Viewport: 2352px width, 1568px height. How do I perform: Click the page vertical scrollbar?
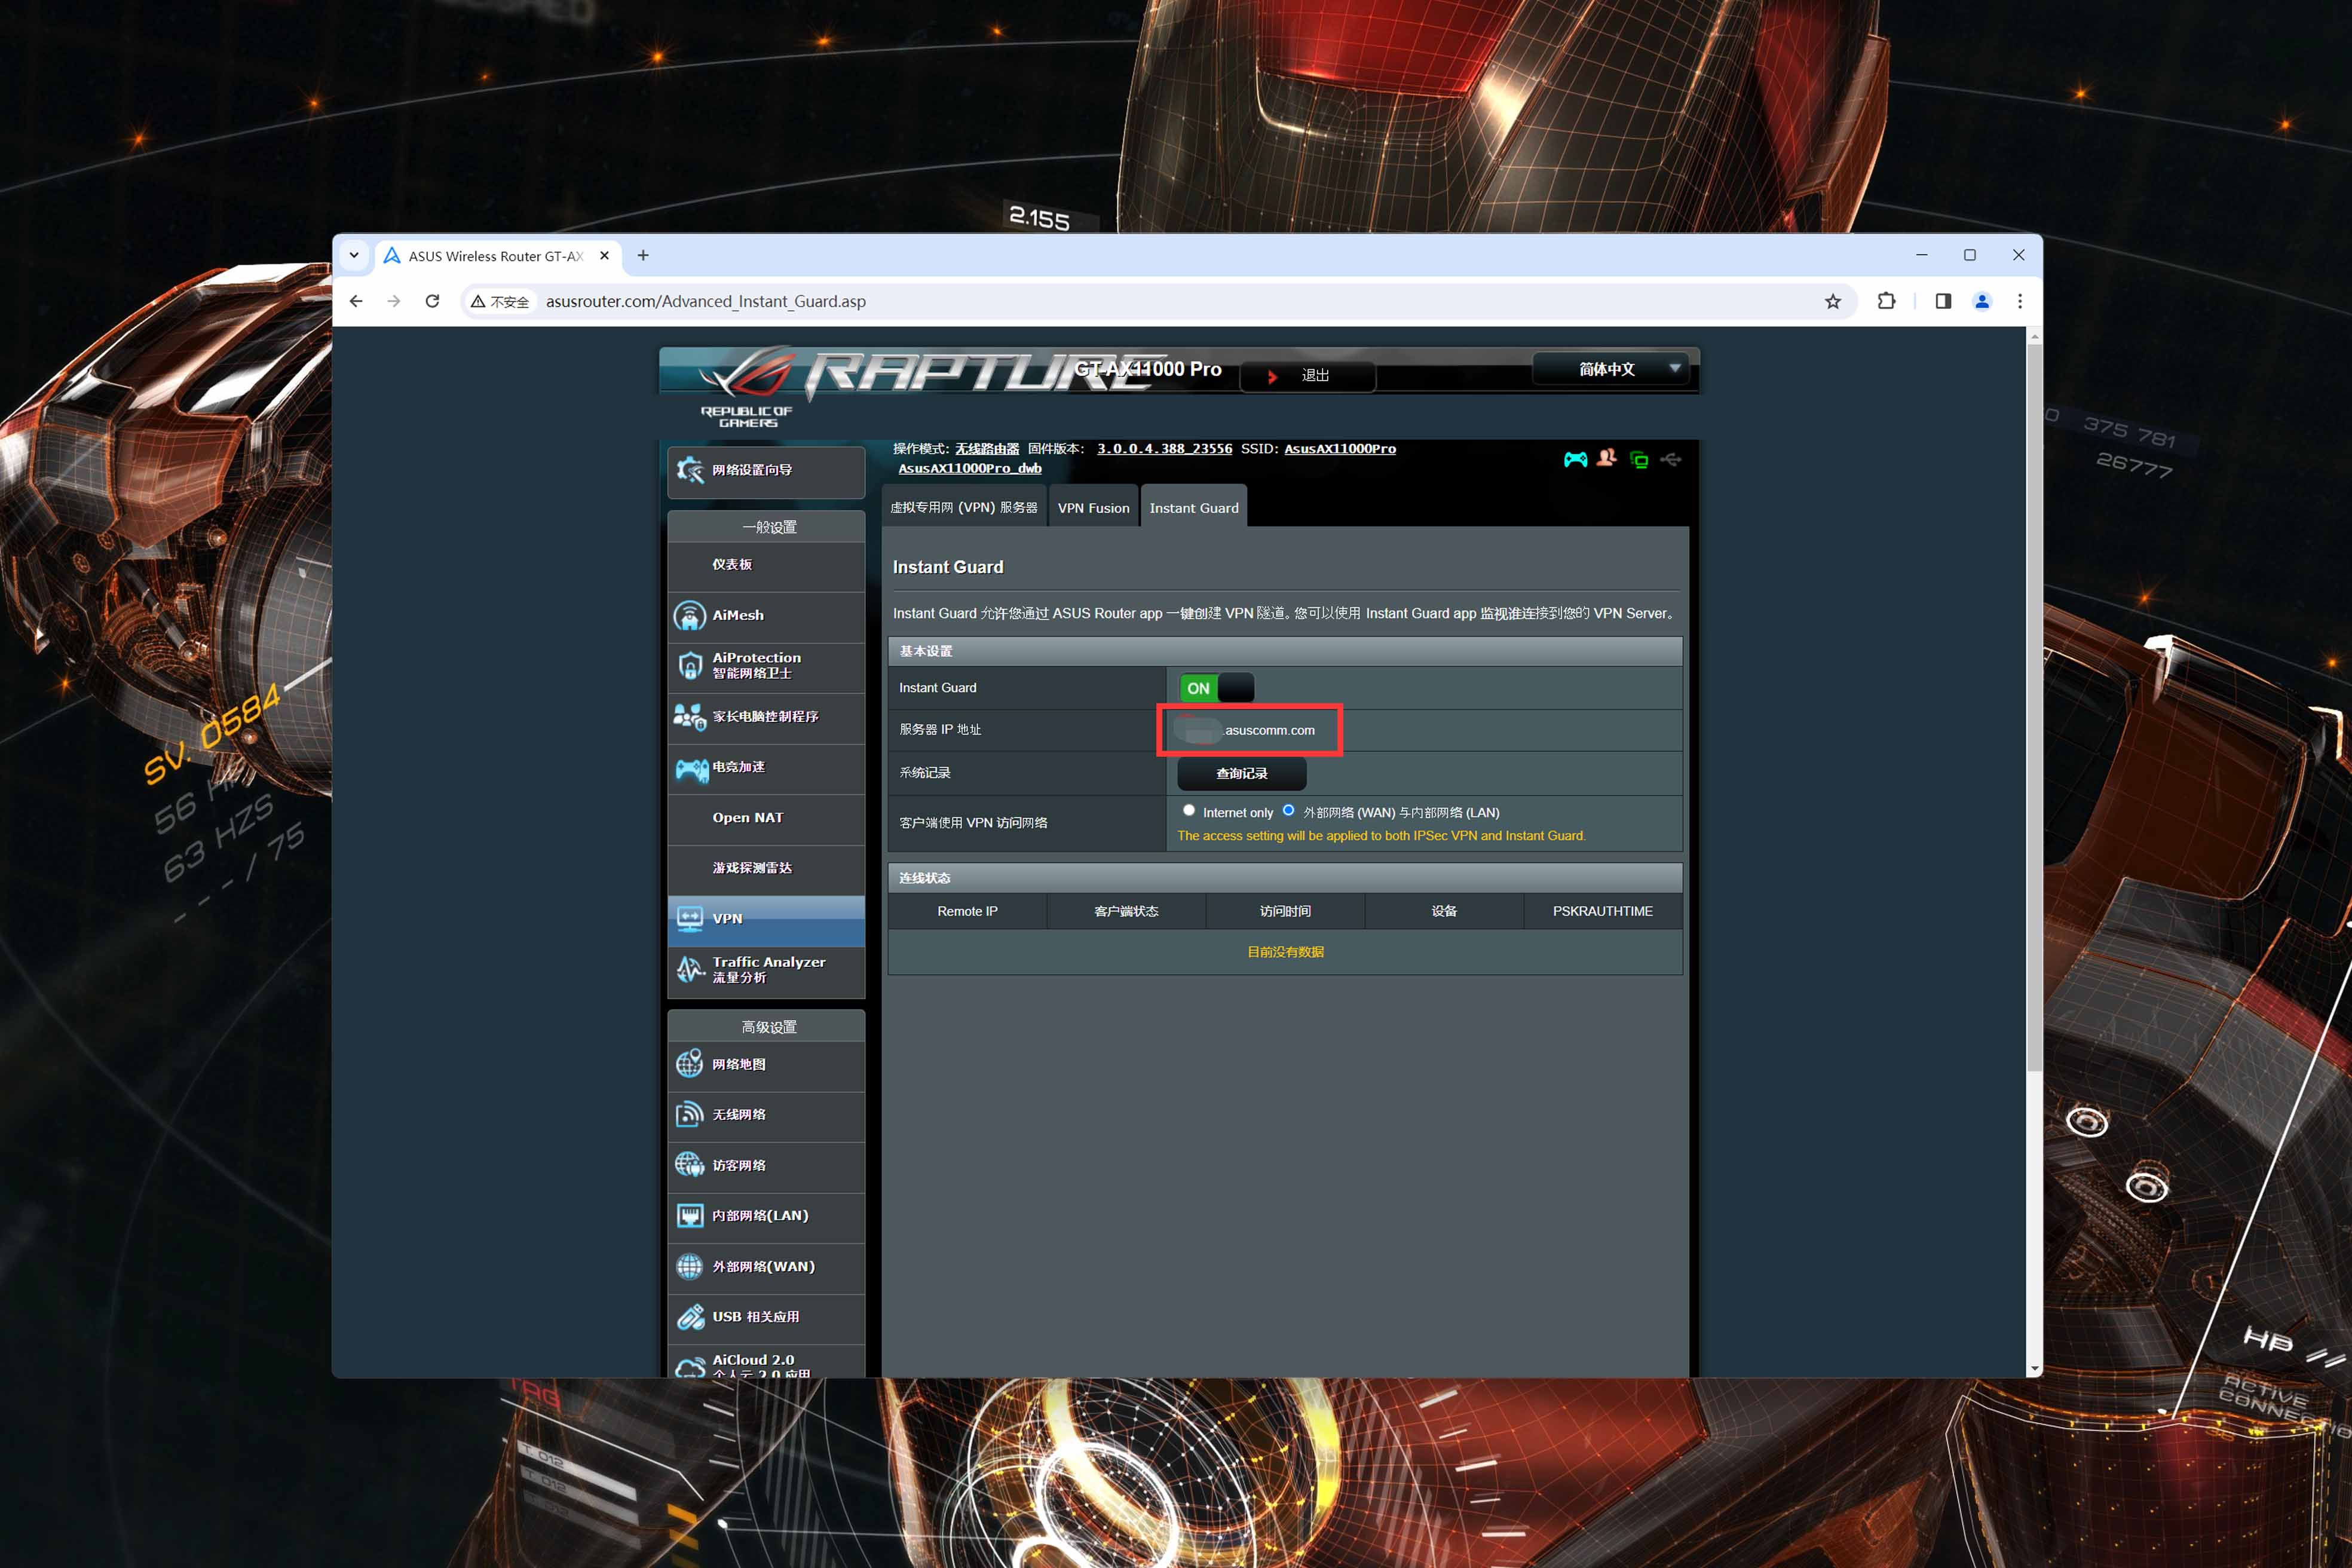point(2034,708)
